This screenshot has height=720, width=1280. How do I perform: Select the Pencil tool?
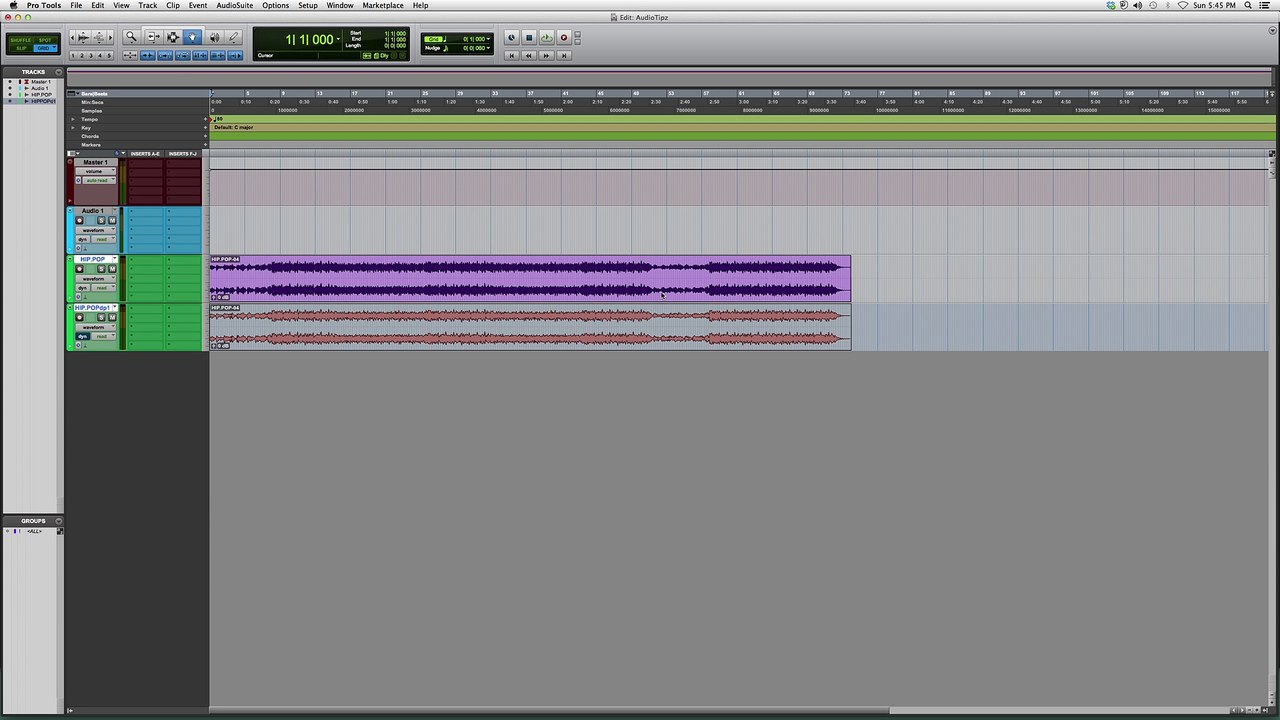233,37
